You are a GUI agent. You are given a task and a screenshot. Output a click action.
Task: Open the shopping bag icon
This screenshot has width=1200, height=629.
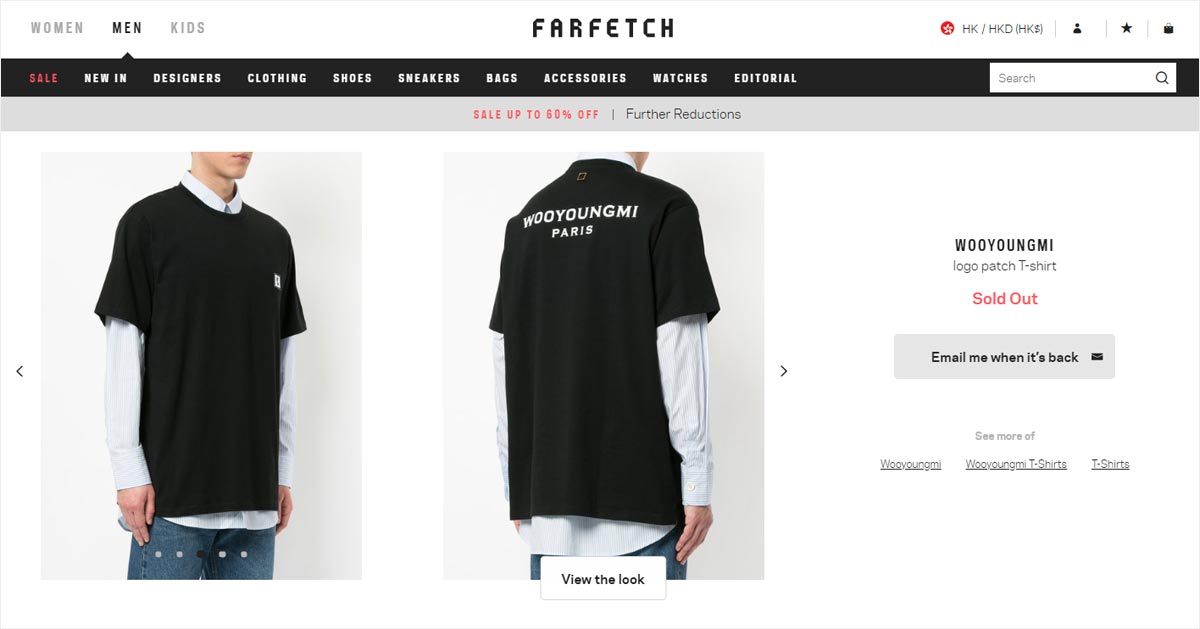click(x=1168, y=29)
